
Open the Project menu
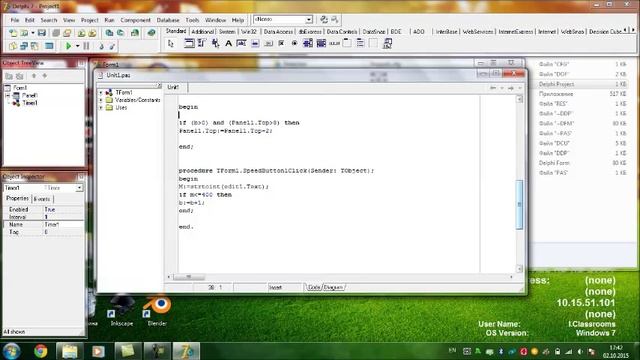pos(89,20)
